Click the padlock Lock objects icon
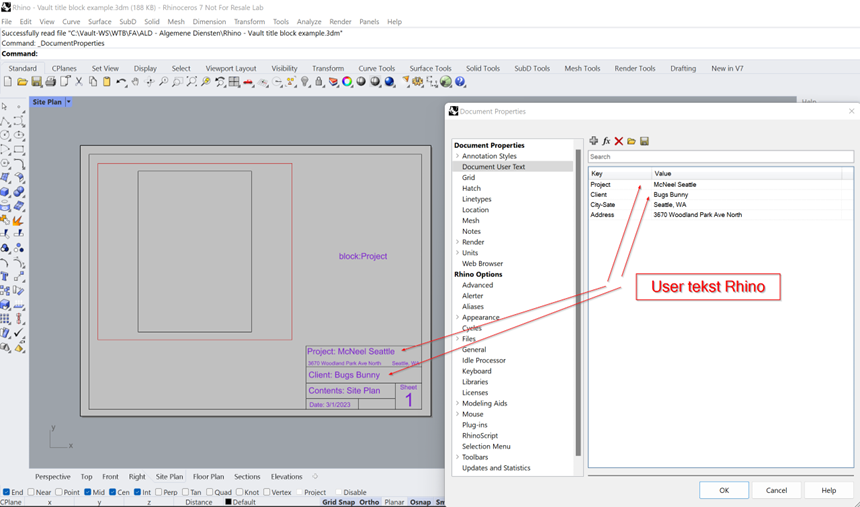Viewport: 860px width, 507px height. click(x=319, y=82)
